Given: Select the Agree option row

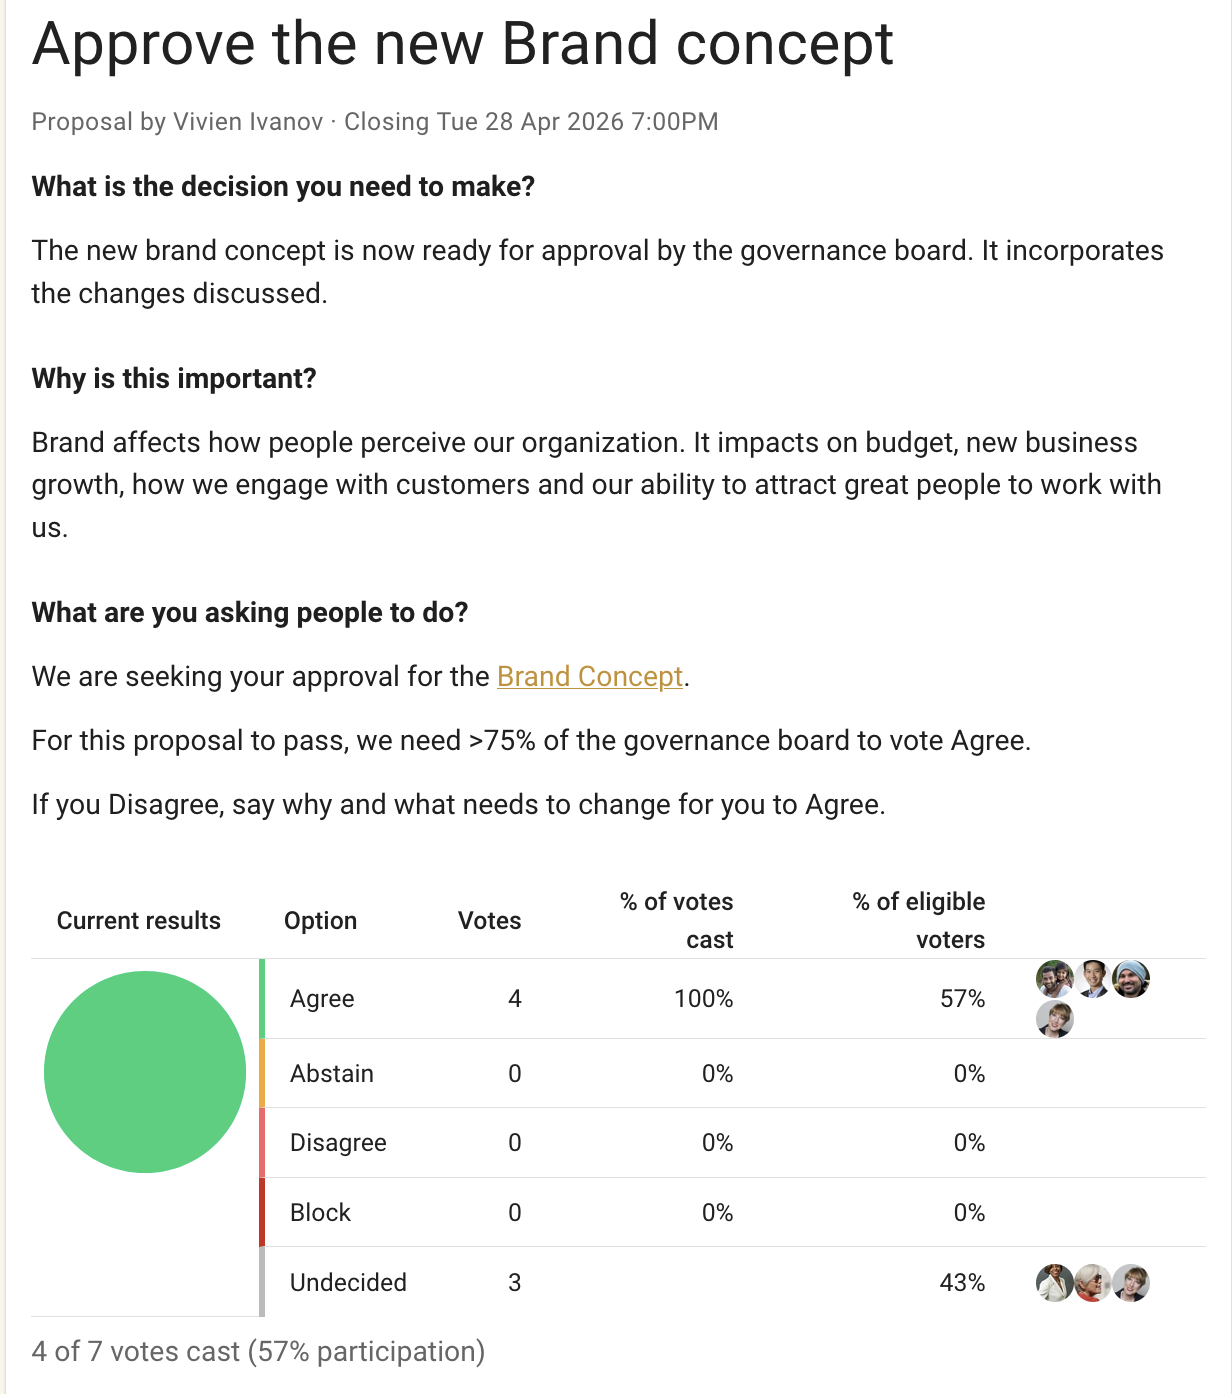Looking at the screenshot, I should (x=732, y=999).
